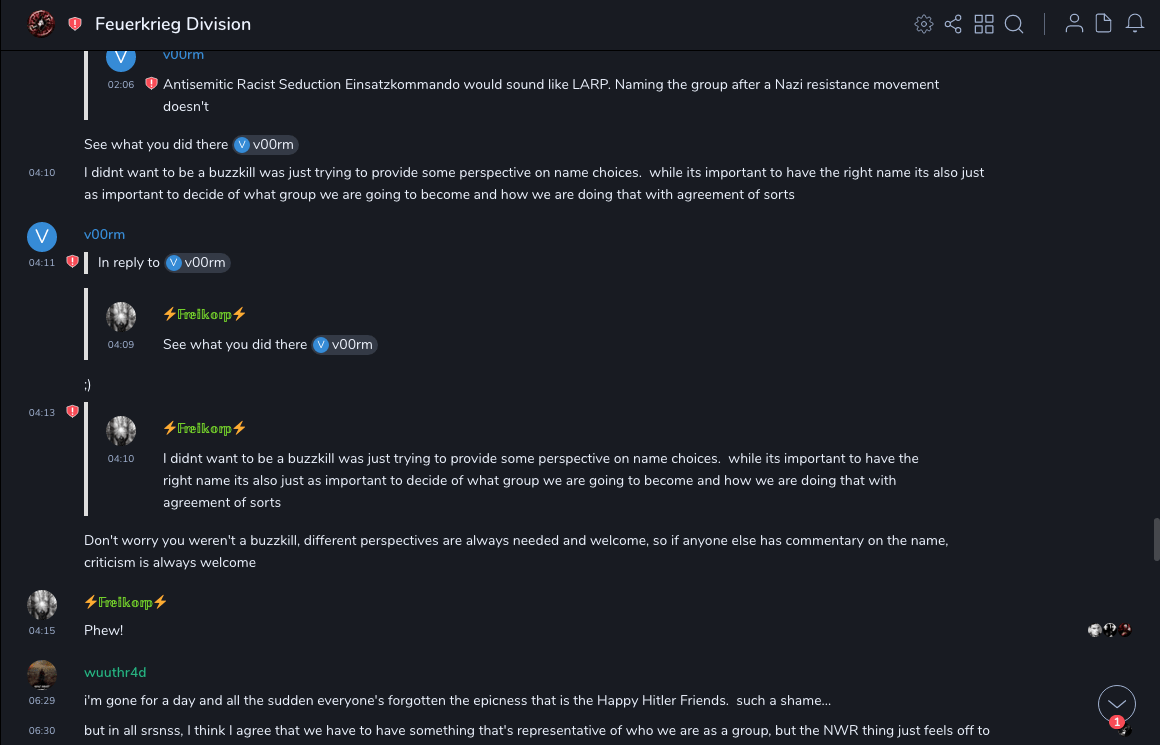The height and width of the screenshot is (745, 1160).
Task: Open the widgets grid icon
Action: [984, 24]
